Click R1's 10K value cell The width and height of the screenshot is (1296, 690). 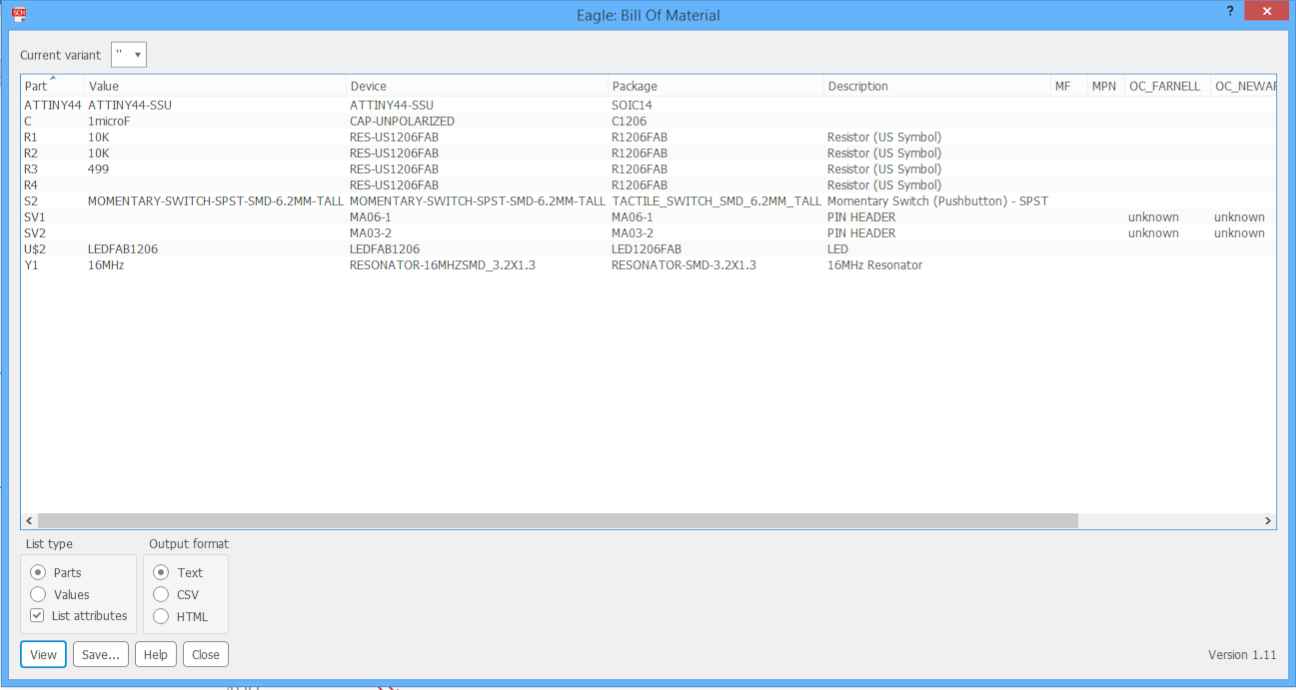(x=98, y=137)
